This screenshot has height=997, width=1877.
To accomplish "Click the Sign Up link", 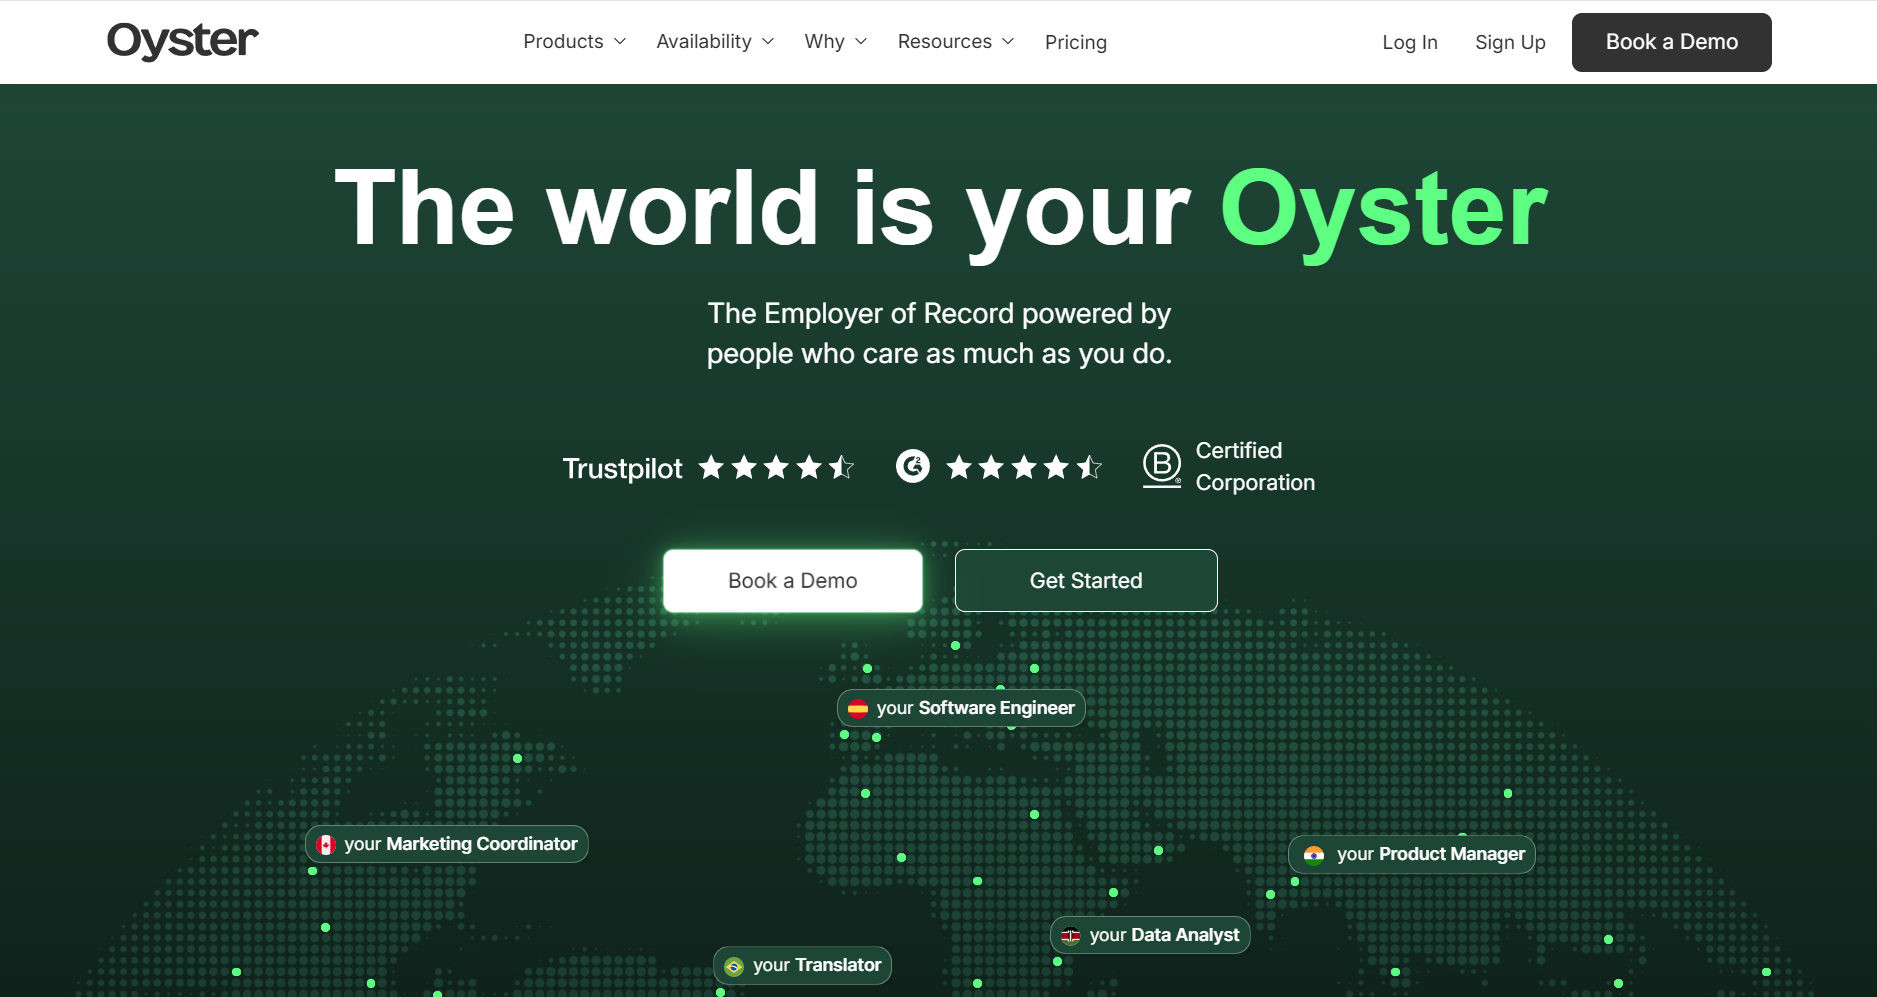I will click(x=1510, y=42).
